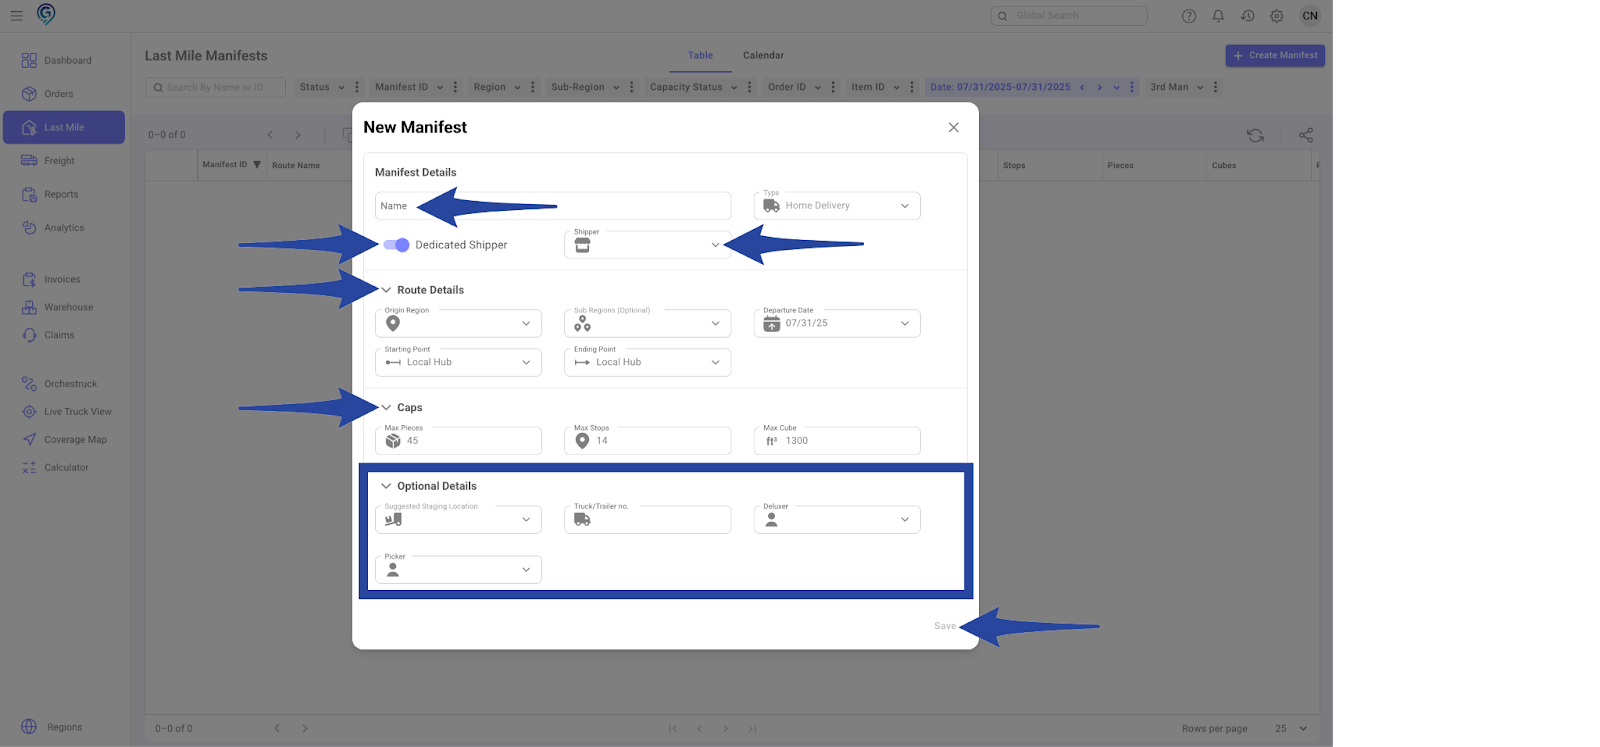Switch to the Calendar tab
This screenshot has width=1600, height=747.
click(x=763, y=56)
